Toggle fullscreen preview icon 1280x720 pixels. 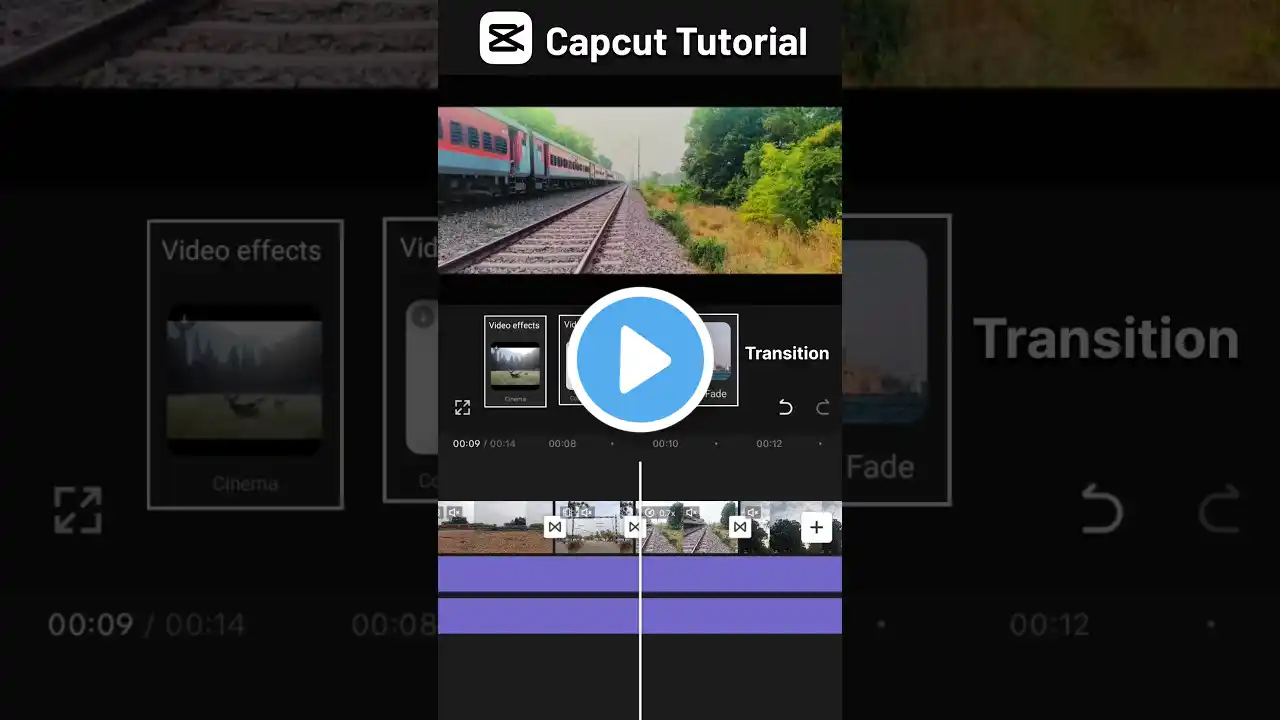462,407
